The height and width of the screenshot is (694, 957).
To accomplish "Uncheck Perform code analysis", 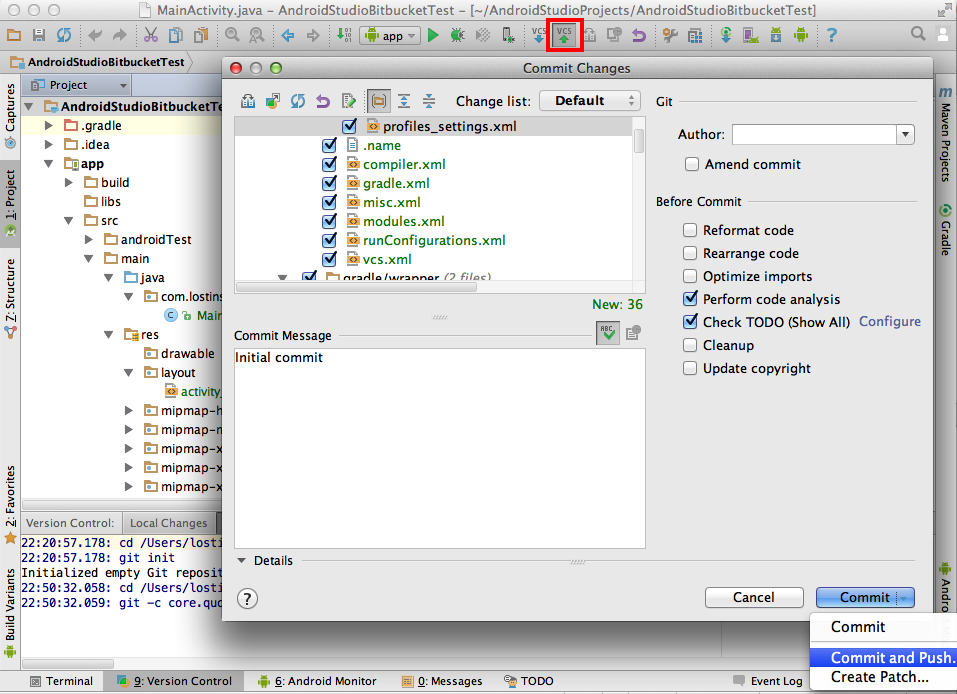I will point(690,299).
